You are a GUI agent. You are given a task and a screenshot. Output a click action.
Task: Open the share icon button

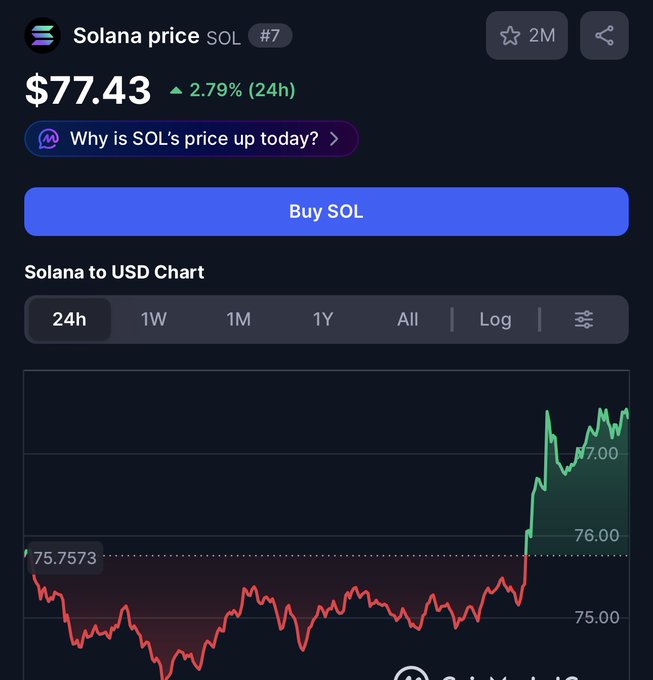pyautogui.click(x=604, y=36)
